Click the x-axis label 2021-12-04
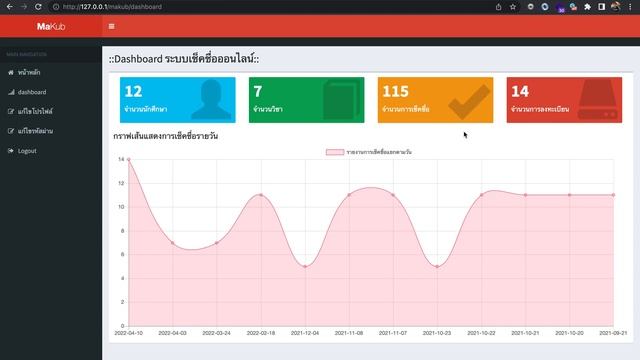Screen dimensions: 640x360 pyautogui.click(x=305, y=333)
